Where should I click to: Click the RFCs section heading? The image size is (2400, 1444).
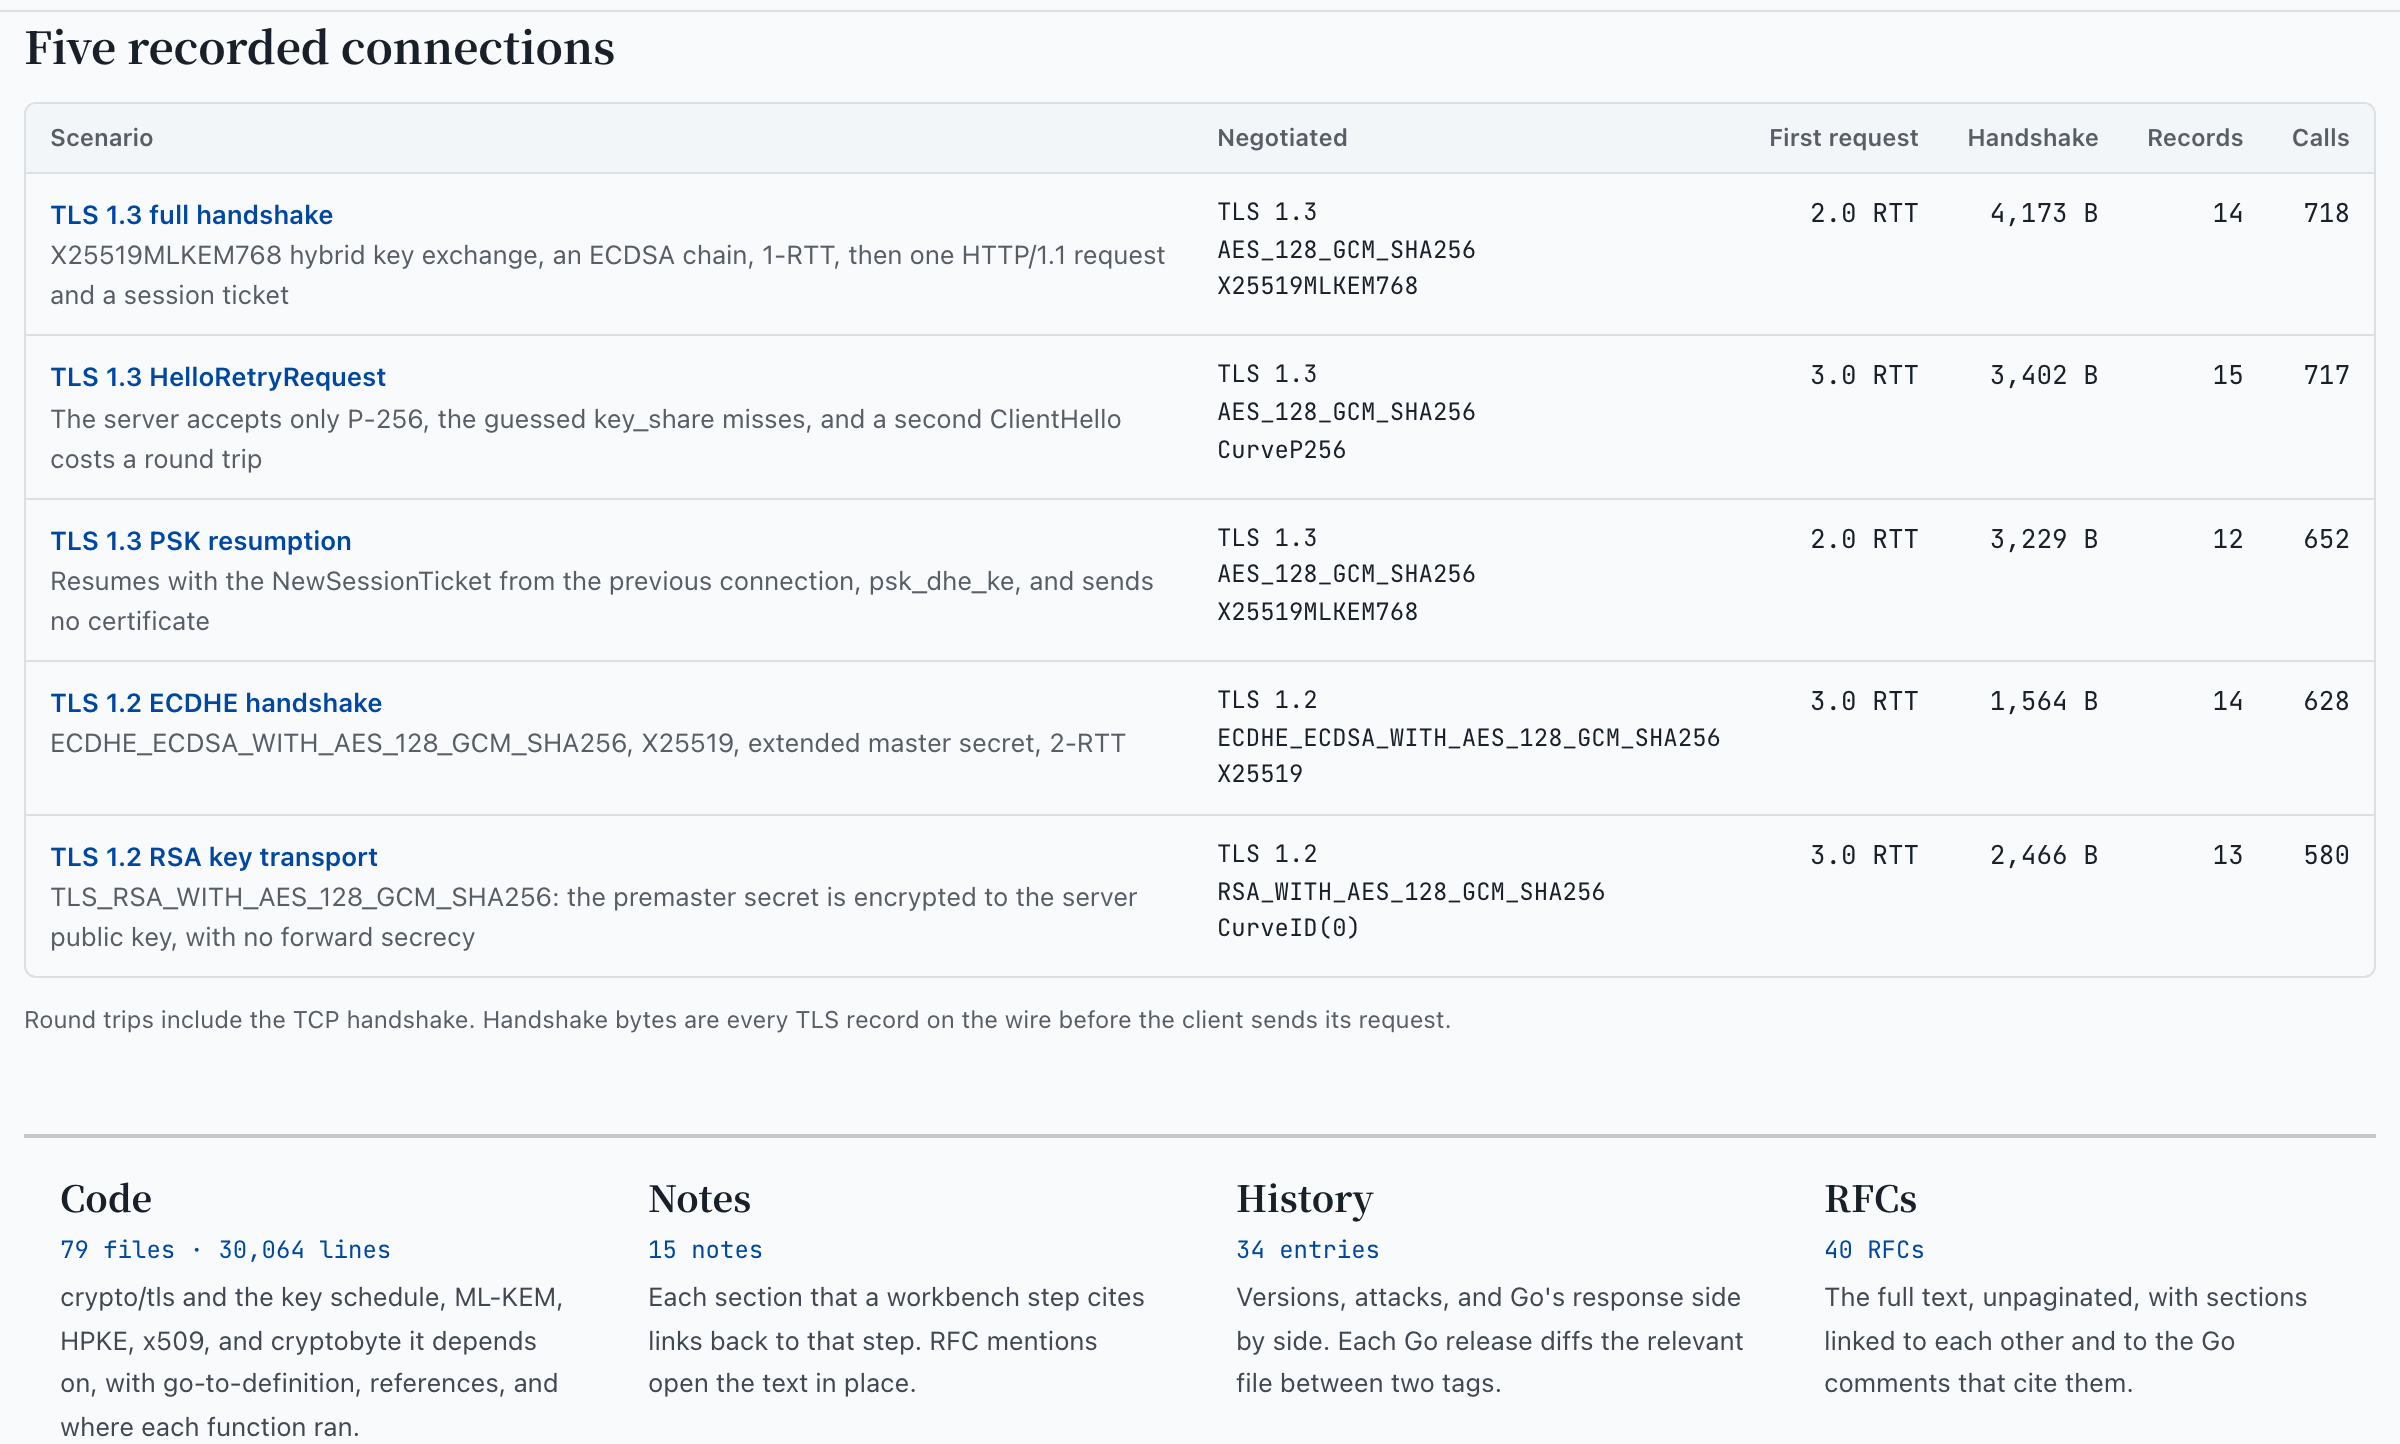point(1870,1198)
